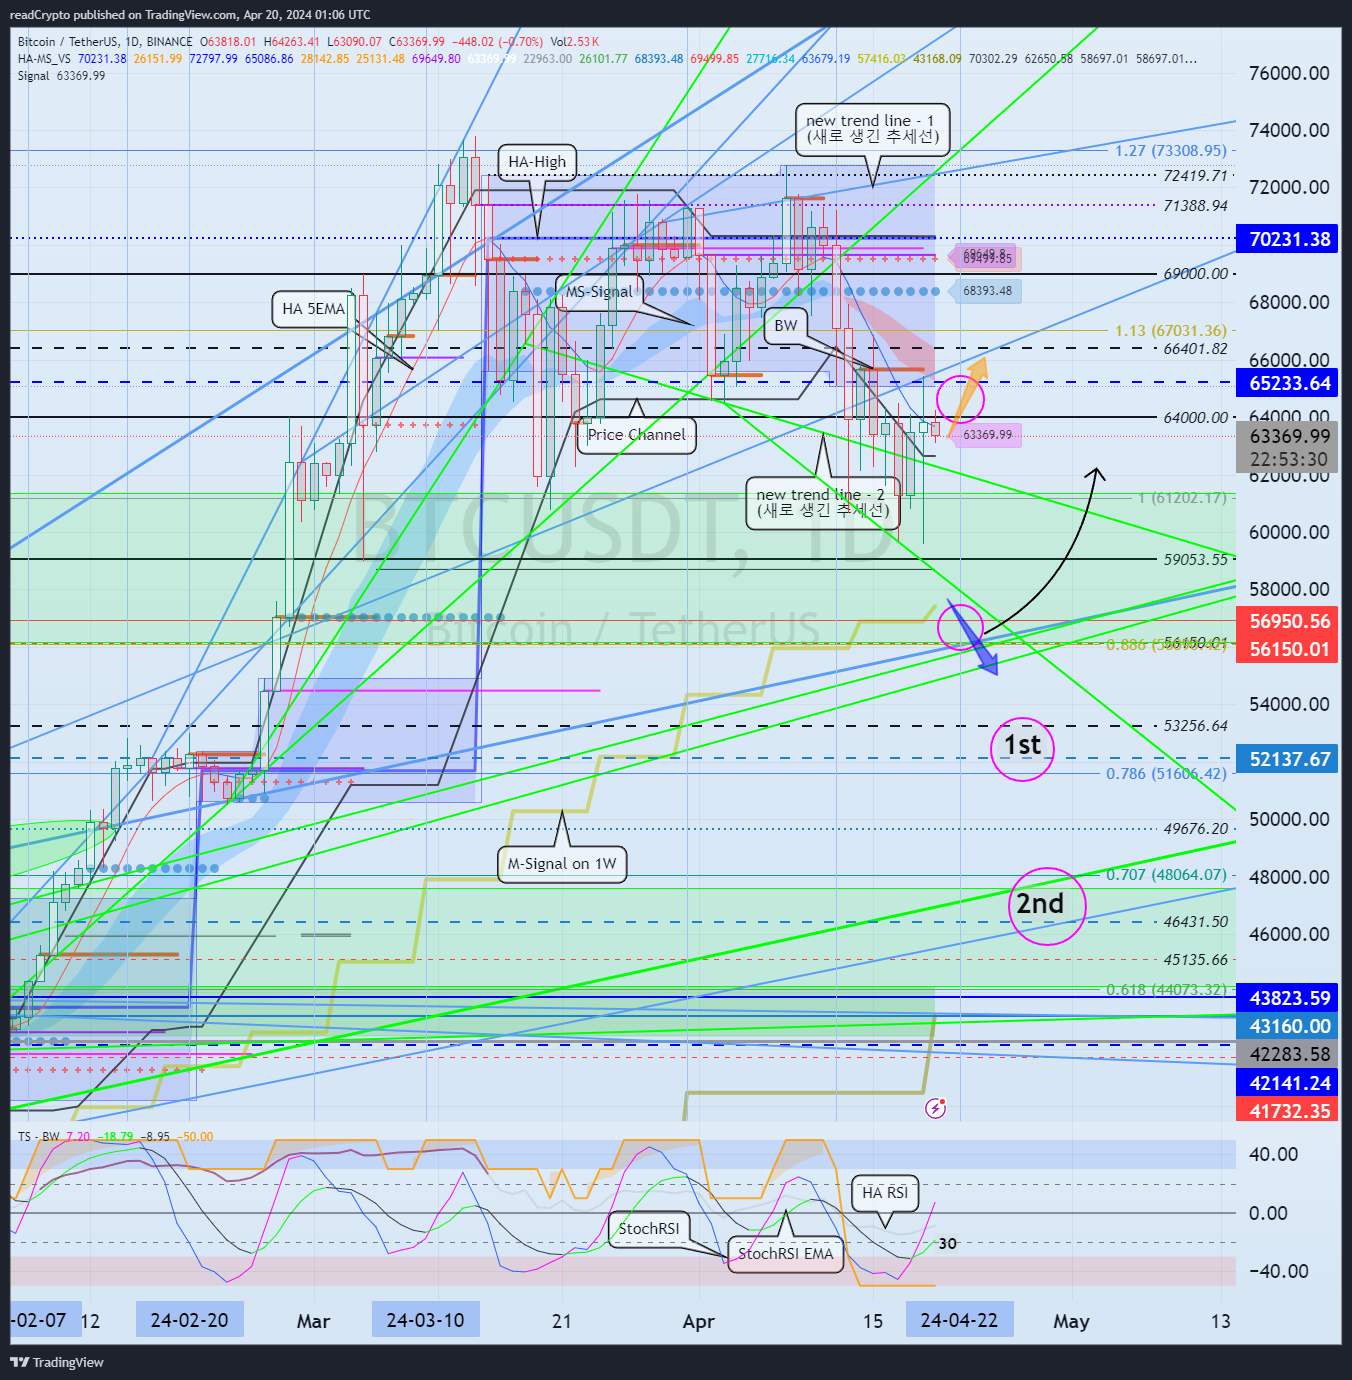Click the '2nd' circled target marker
Image resolution: width=1352 pixels, height=1380 pixels.
[x=1045, y=905]
